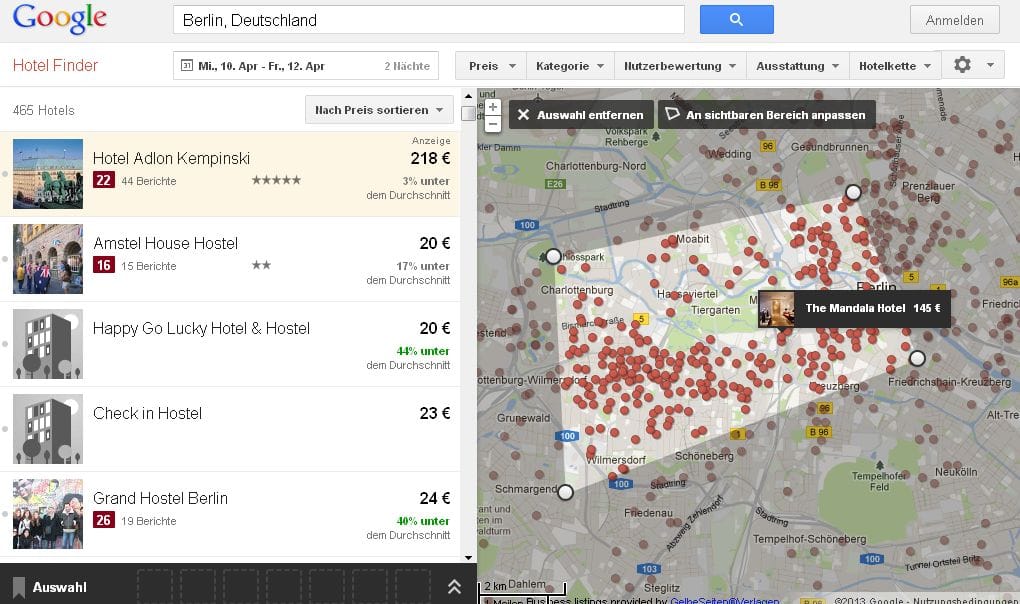
Task: Click the polygon handle near Friedrichshain-Kreuzberg
Action: [x=917, y=358]
